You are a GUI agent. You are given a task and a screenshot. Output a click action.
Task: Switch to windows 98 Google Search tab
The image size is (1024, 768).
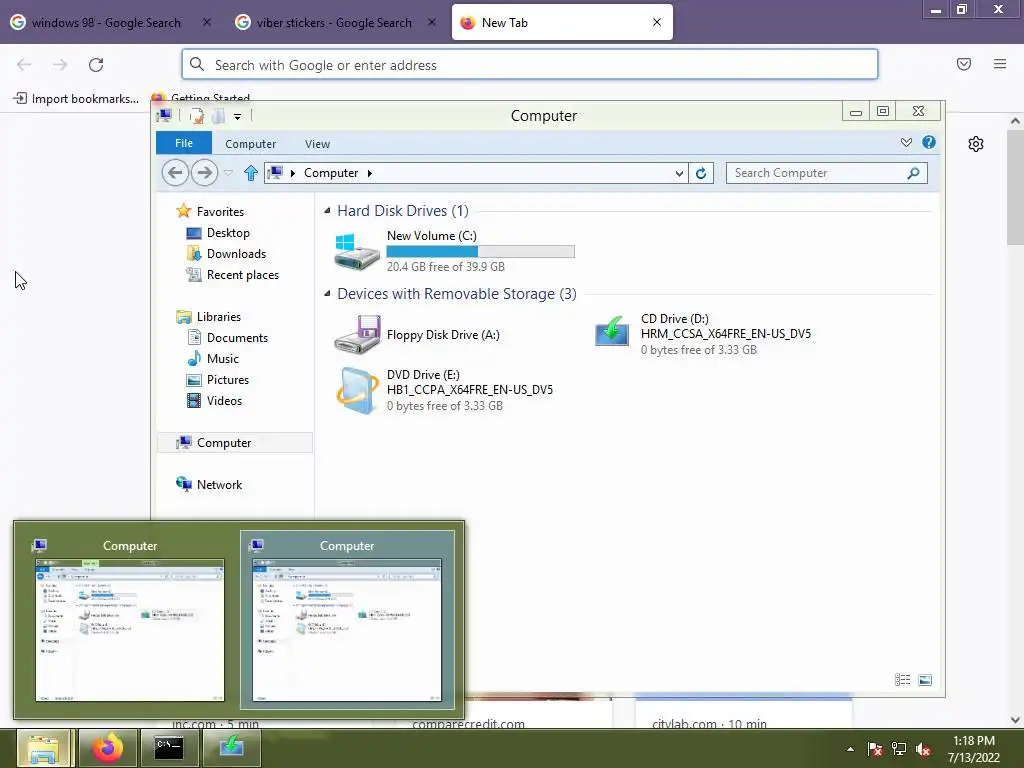pos(106,22)
